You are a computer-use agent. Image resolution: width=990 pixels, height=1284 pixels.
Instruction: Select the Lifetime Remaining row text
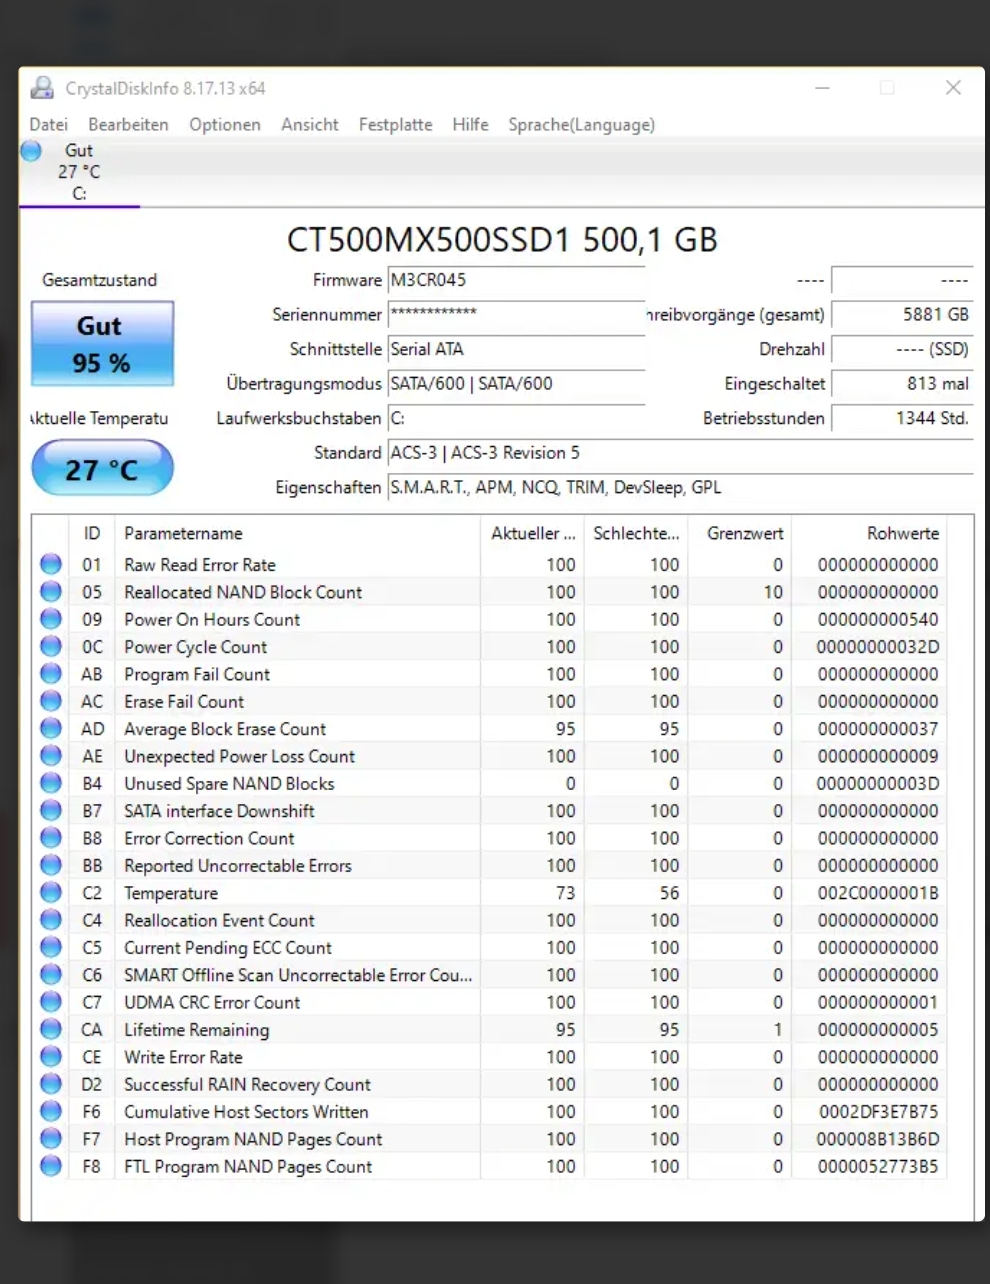coord(197,1030)
